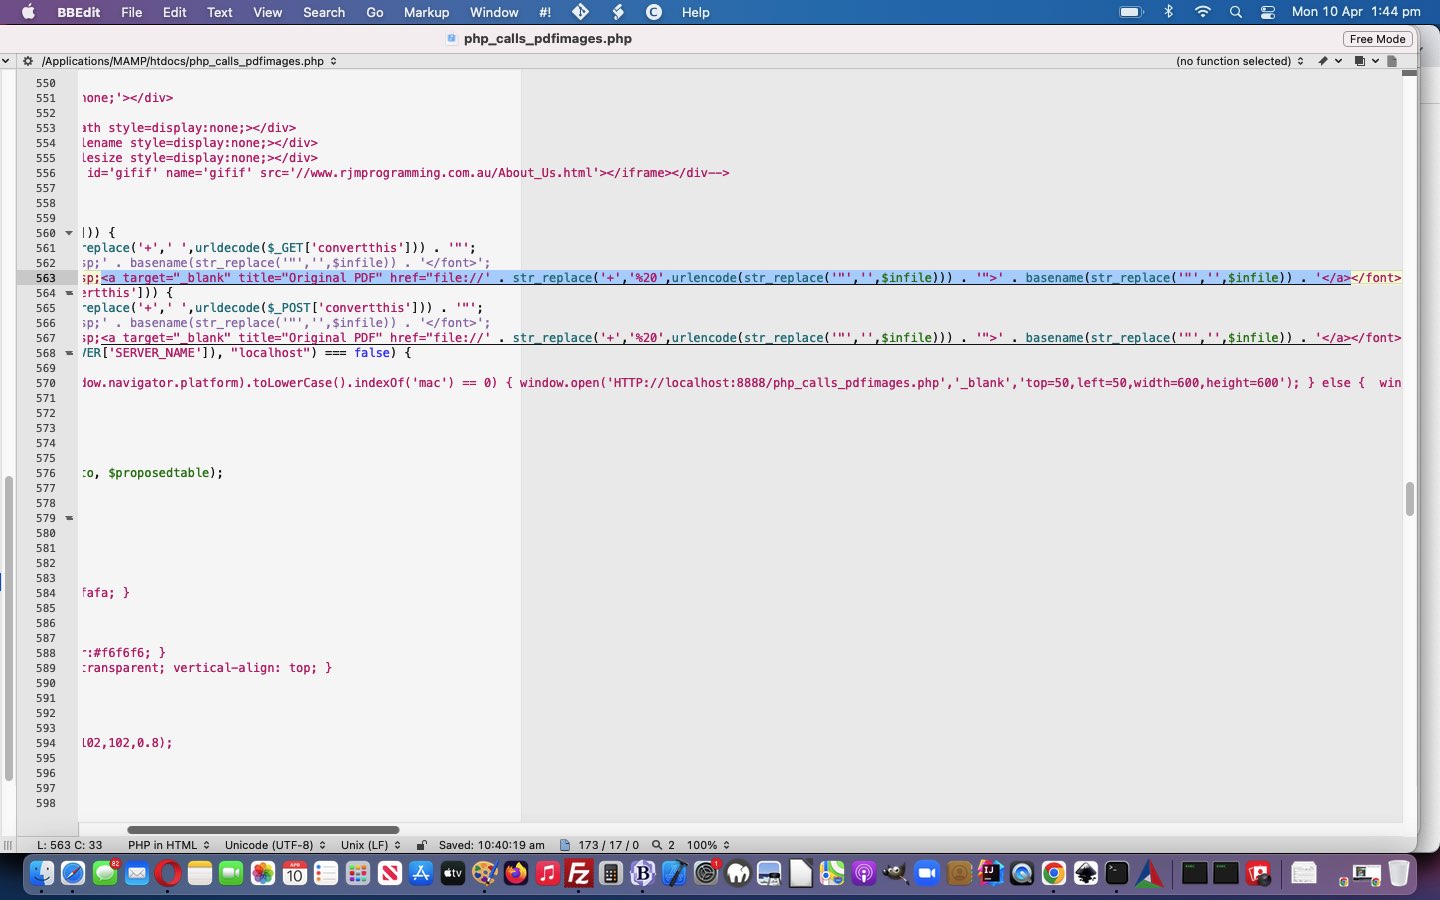Open the Search menu
The image size is (1440, 900).
(x=324, y=12)
